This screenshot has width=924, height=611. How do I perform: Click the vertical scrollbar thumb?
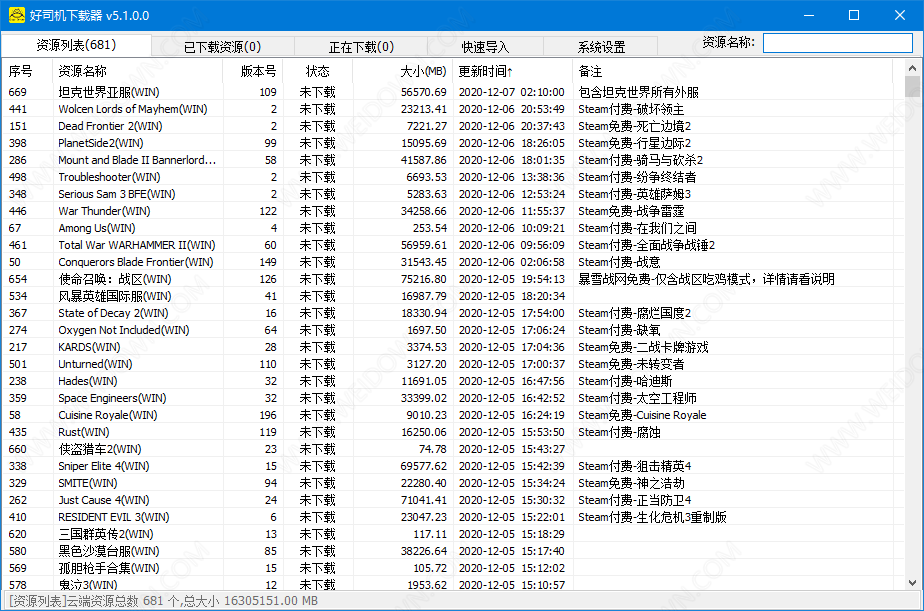(x=912, y=87)
